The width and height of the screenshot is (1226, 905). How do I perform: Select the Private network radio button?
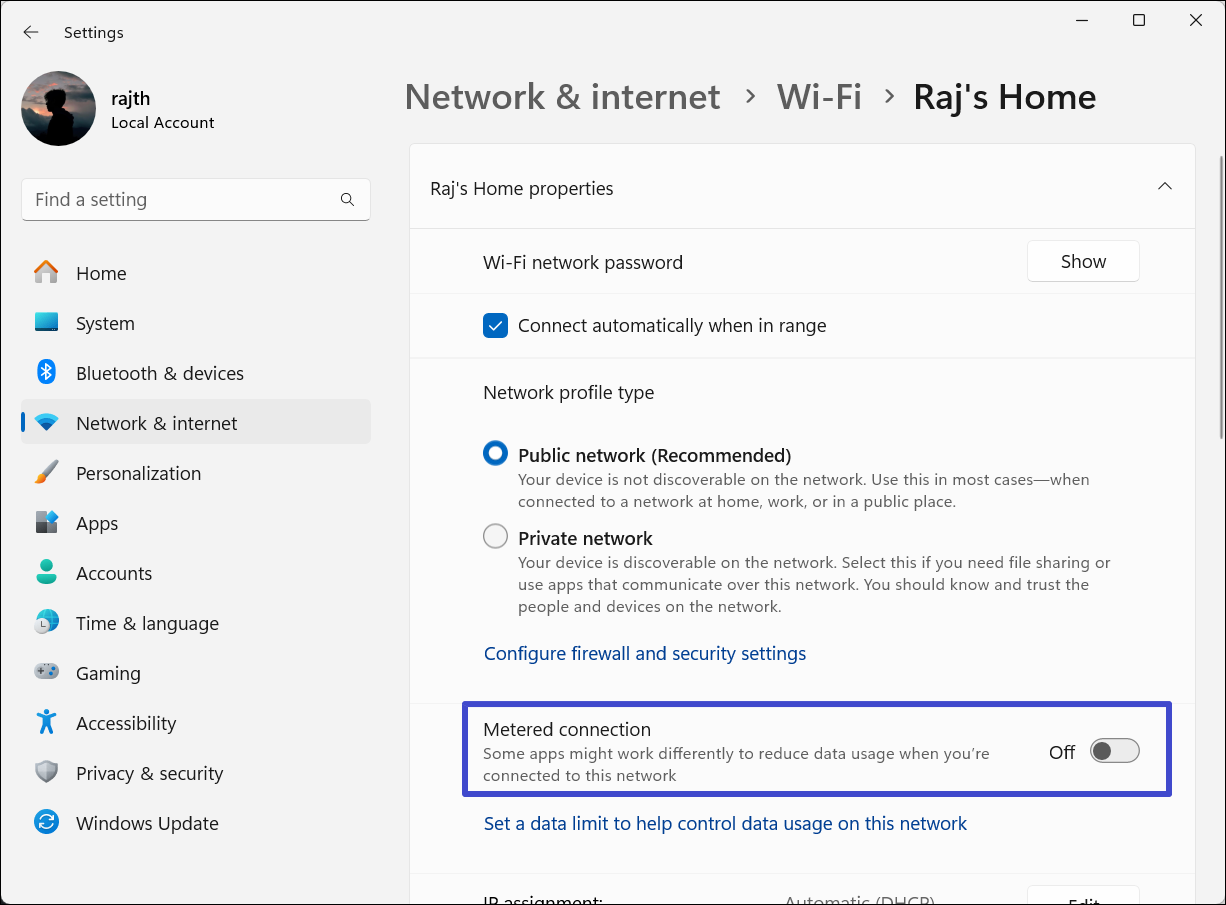pos(495,537)
